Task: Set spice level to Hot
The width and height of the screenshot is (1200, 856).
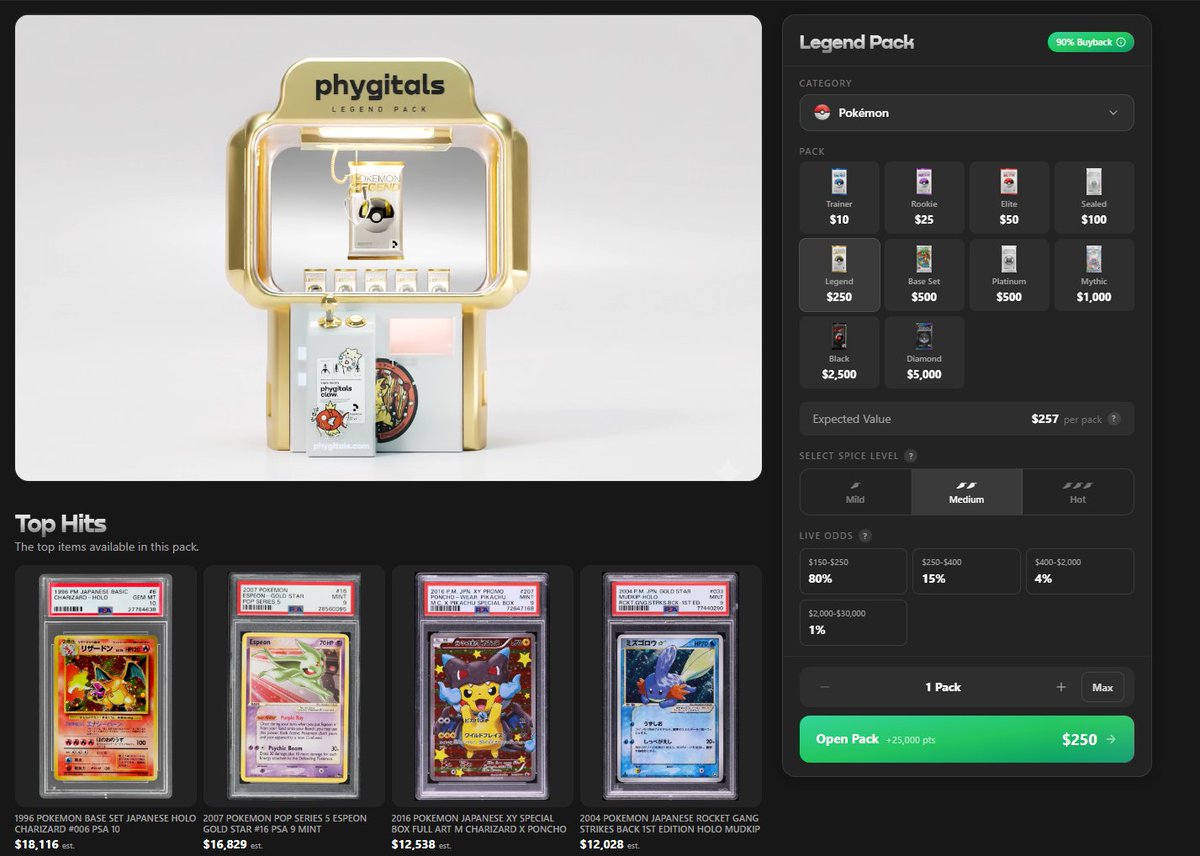Action: point(1078,492)
